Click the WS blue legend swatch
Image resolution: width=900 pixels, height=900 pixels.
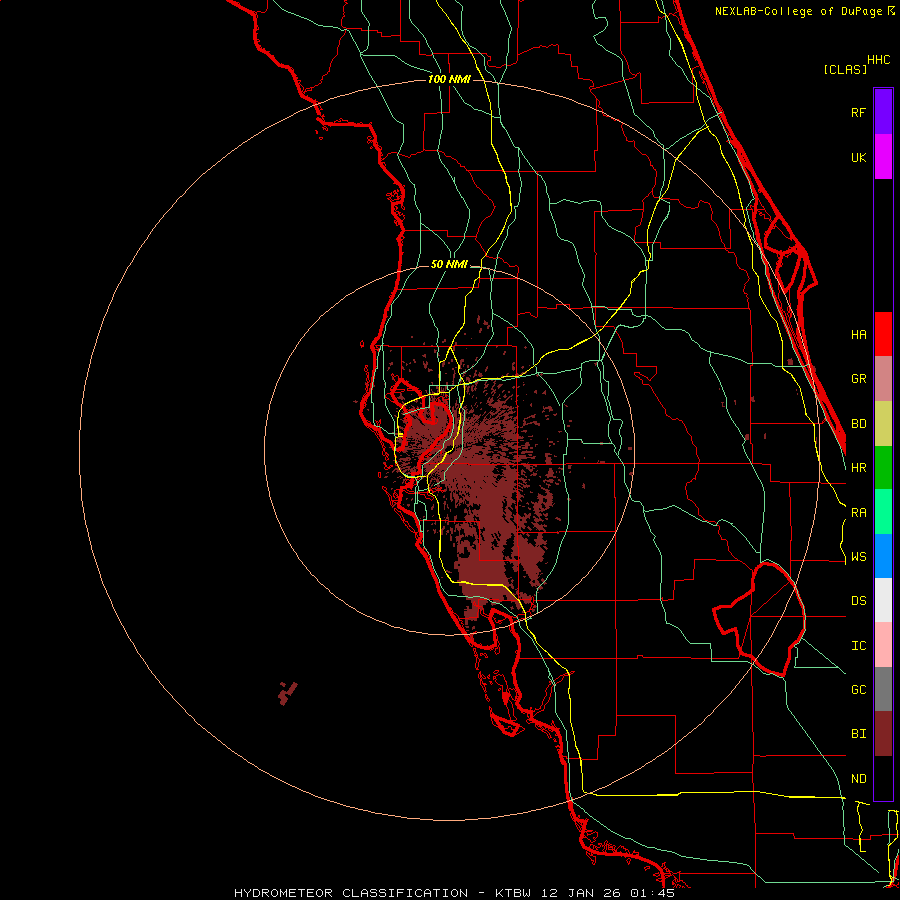883,556
